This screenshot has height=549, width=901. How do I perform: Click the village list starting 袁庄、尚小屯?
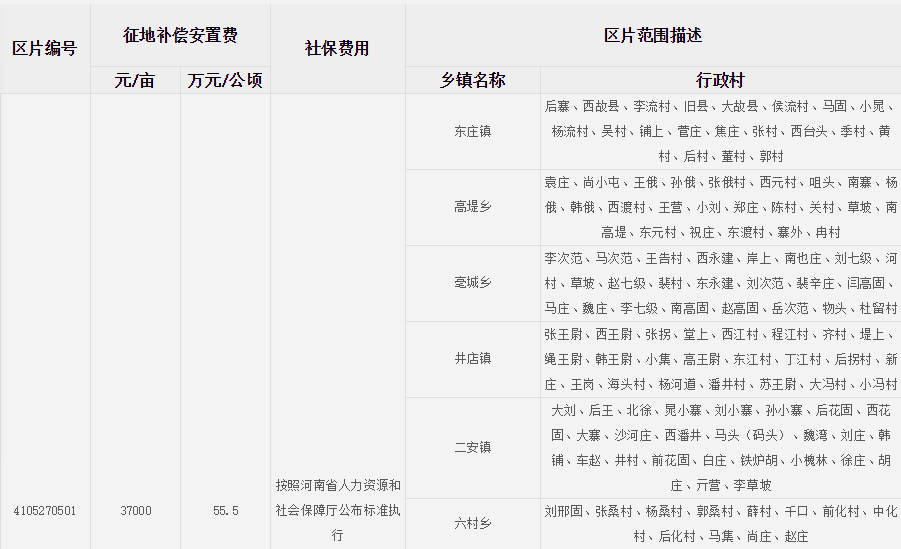[x=721, y=207]
